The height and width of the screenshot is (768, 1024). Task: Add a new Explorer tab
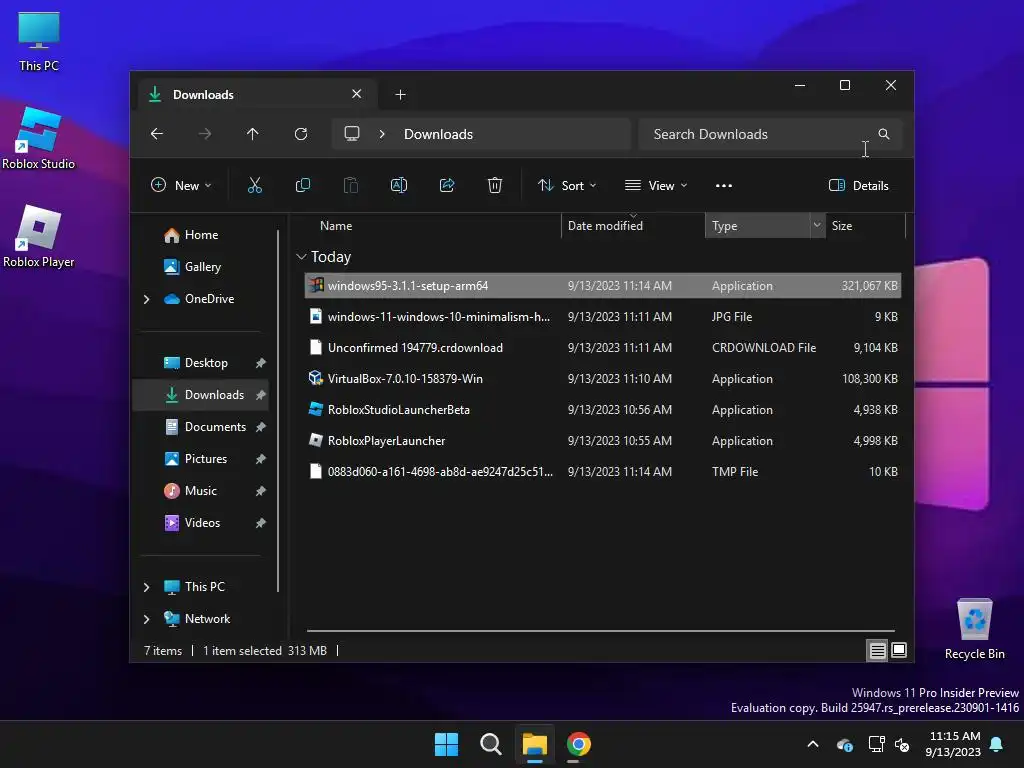click(x=400, y=95)
